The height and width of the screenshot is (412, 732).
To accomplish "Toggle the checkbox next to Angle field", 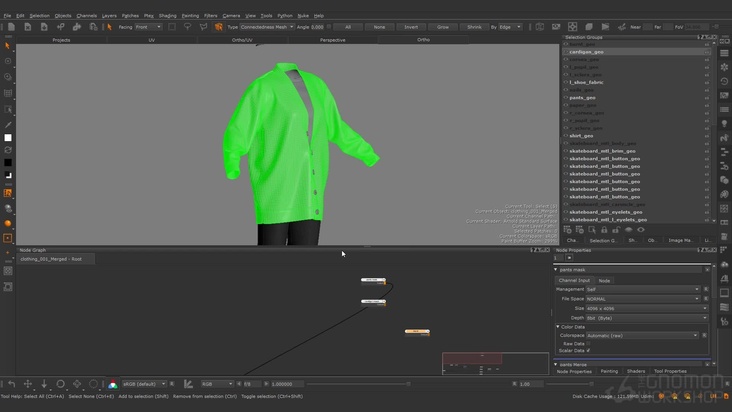I will pos(329,27).
